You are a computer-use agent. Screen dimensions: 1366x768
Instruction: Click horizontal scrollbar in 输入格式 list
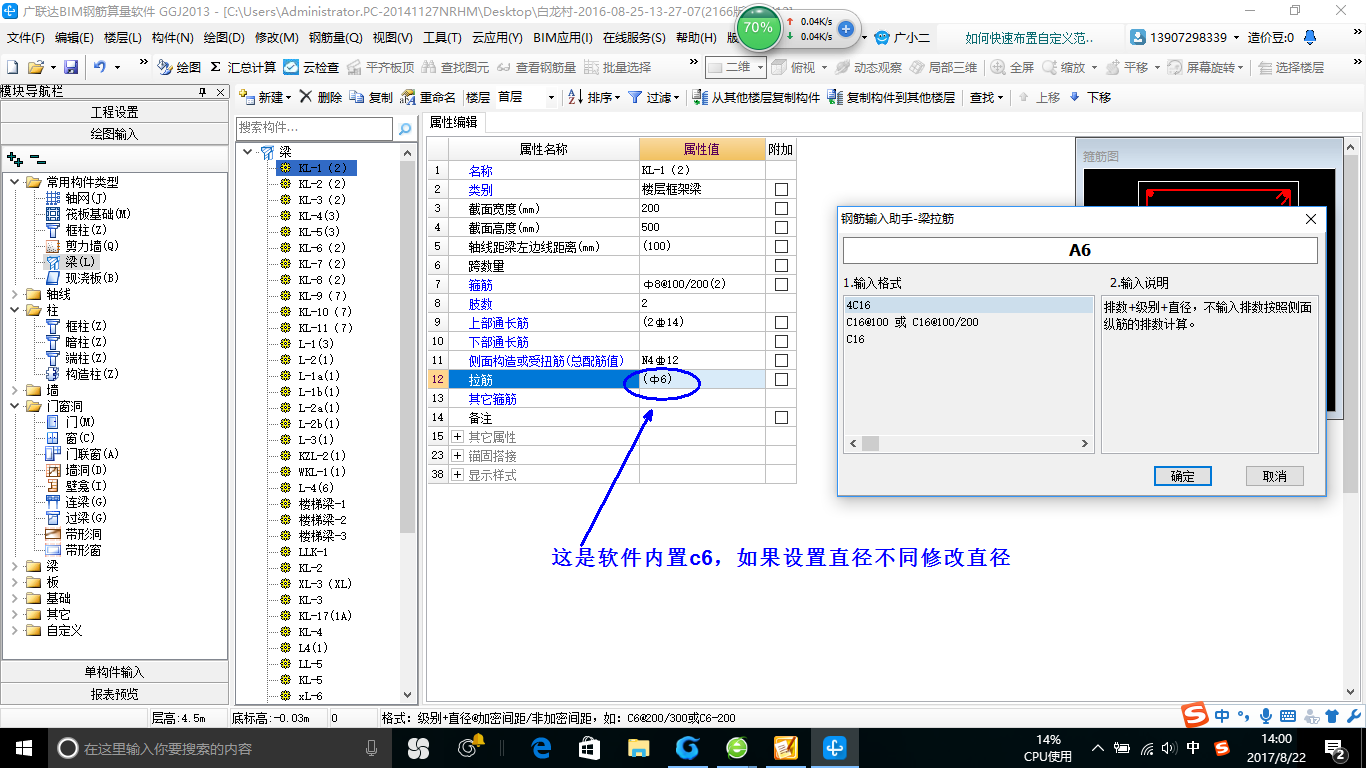tap(968, 443)
